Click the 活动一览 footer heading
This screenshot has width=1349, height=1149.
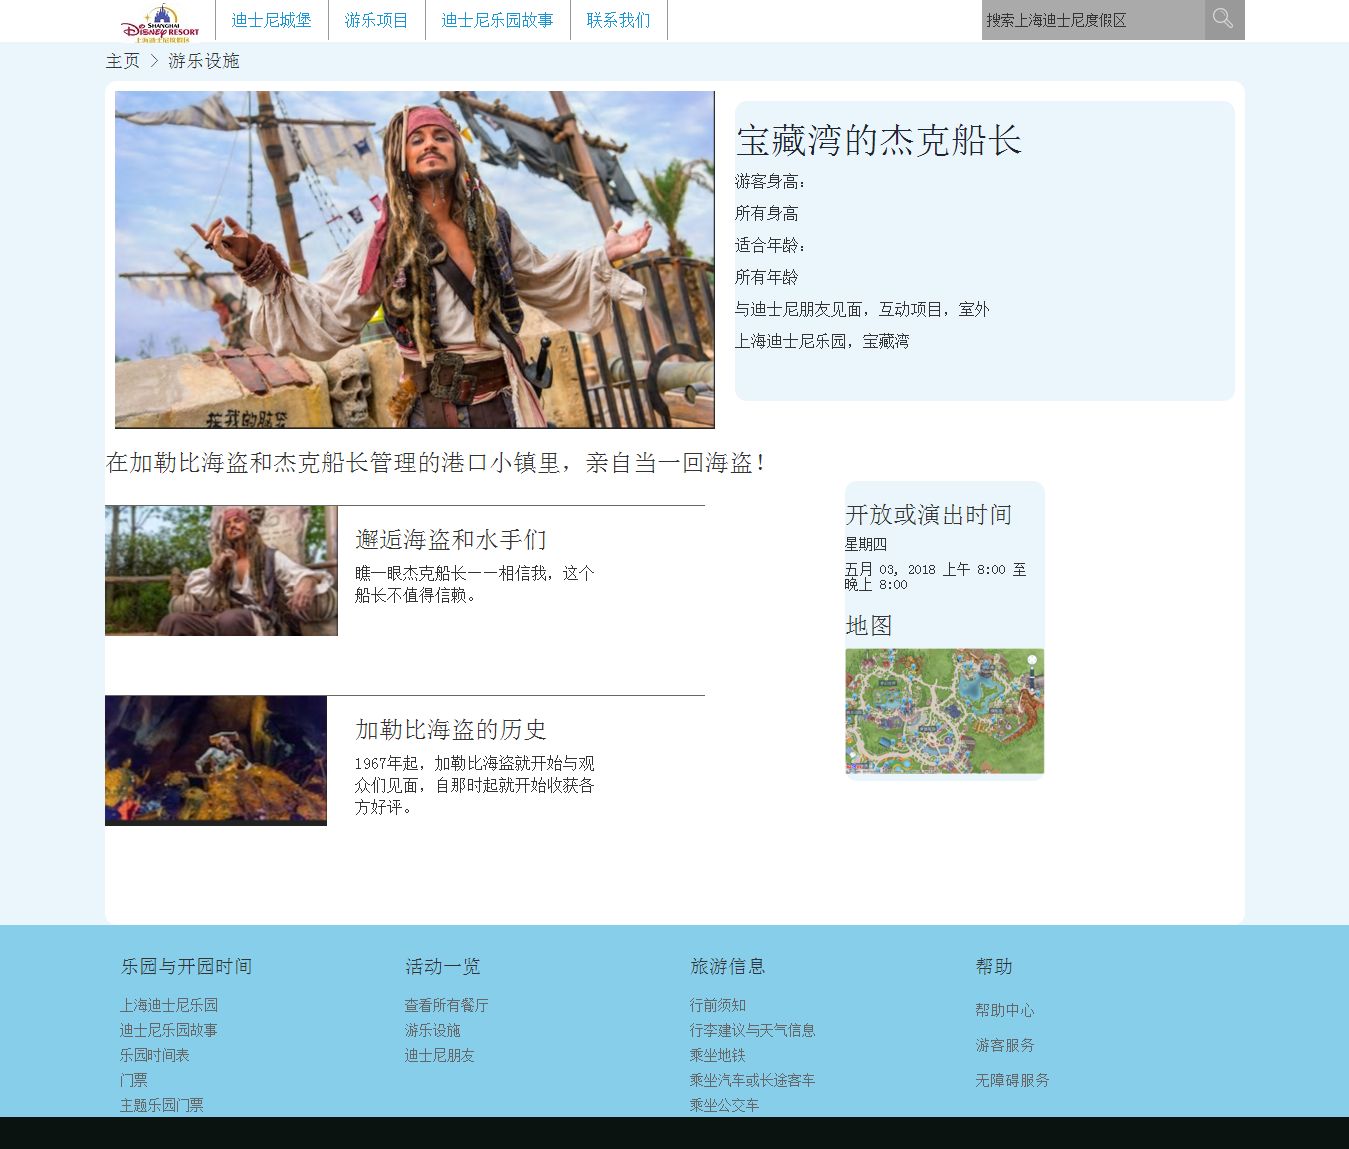(x=443, y=966)
